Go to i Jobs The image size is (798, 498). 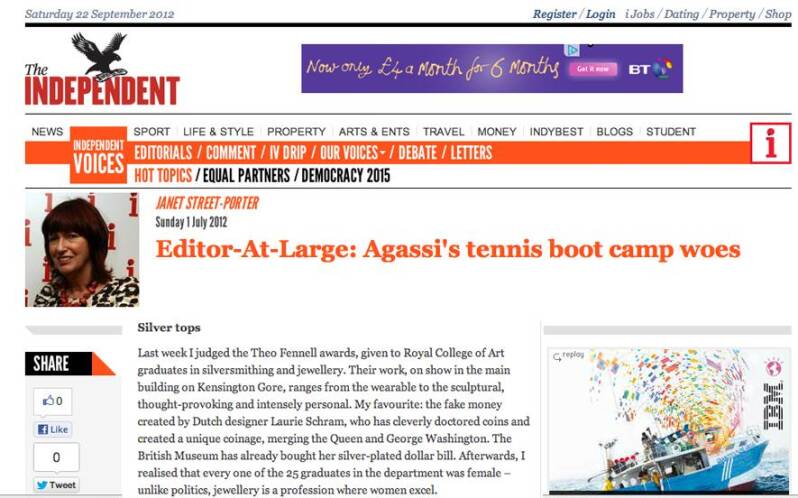pos(640,14)
